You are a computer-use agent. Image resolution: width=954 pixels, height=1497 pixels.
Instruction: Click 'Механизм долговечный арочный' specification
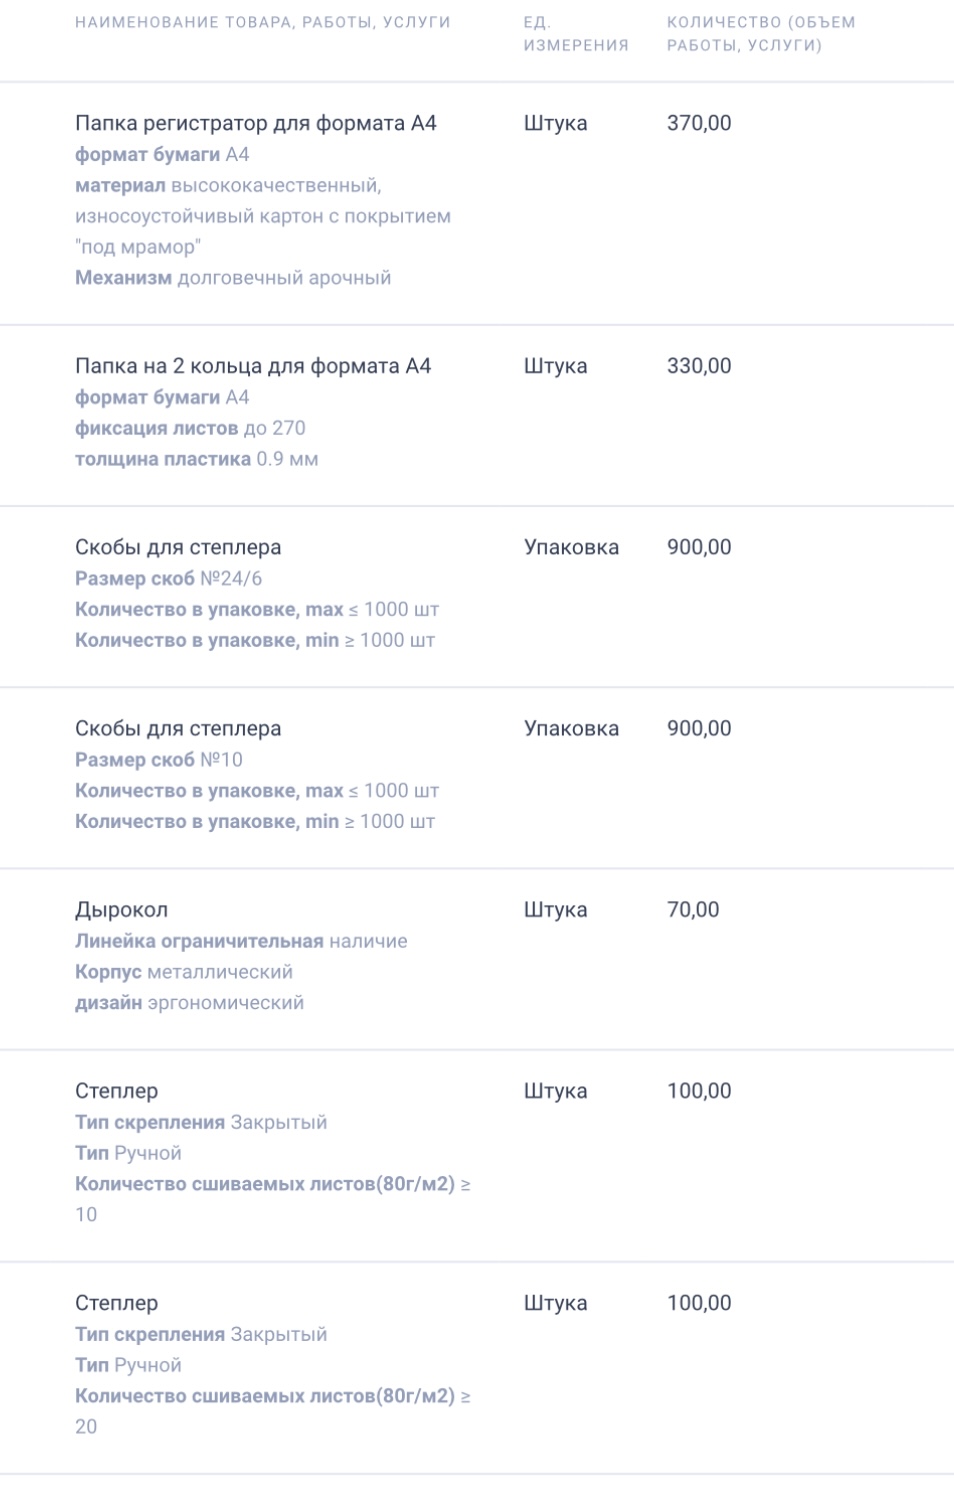[x=233, y=277]
